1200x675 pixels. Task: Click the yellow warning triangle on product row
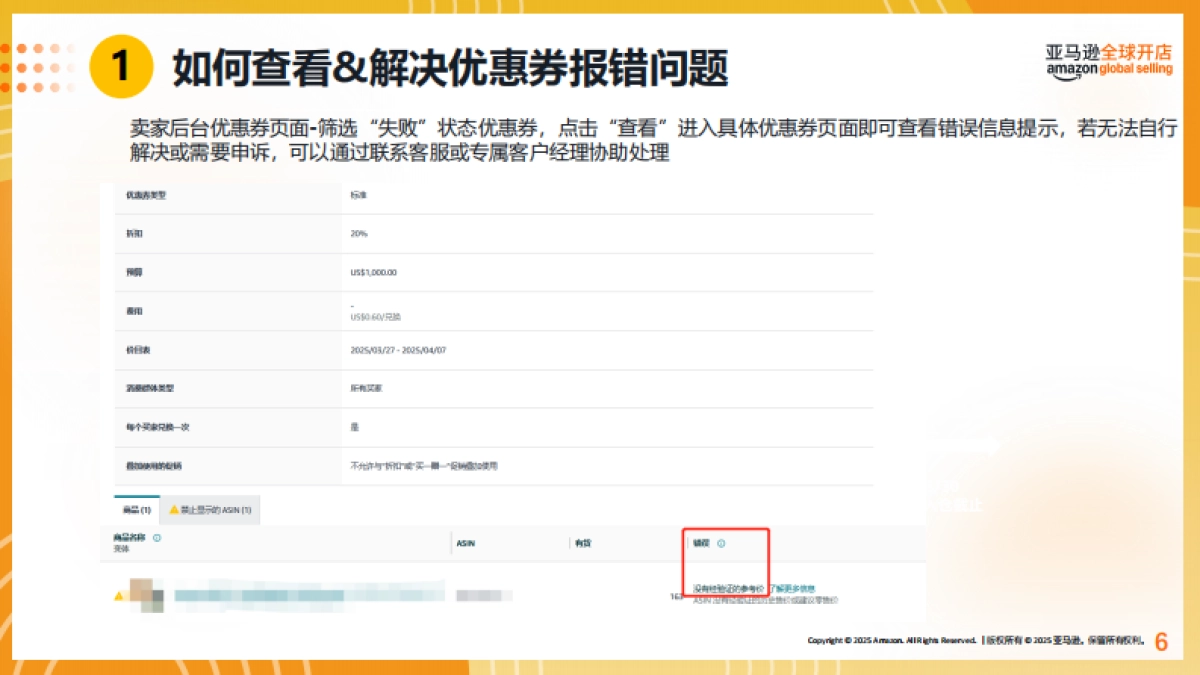120,594
